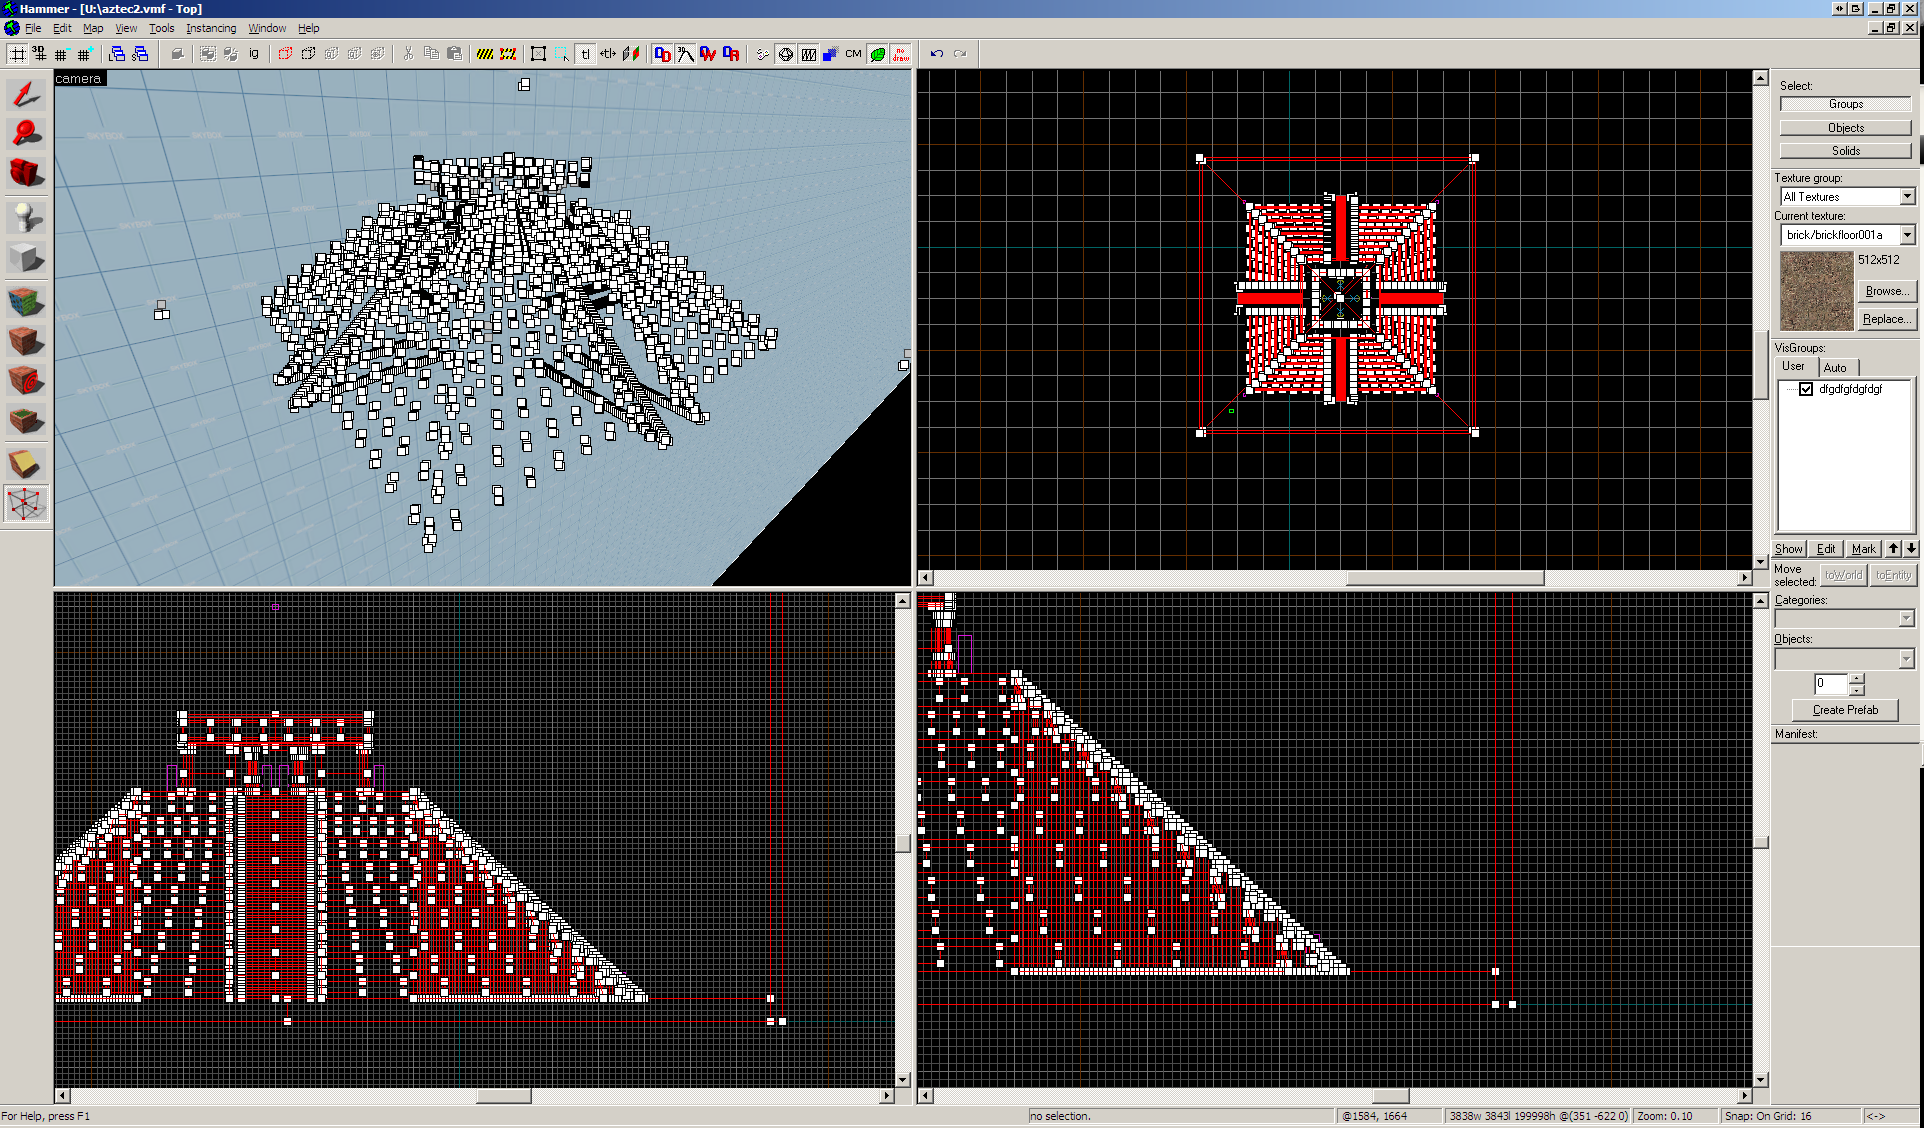1924x1128 pixels.
Task: Click the Browse texture button
Action: [1884, 291]
